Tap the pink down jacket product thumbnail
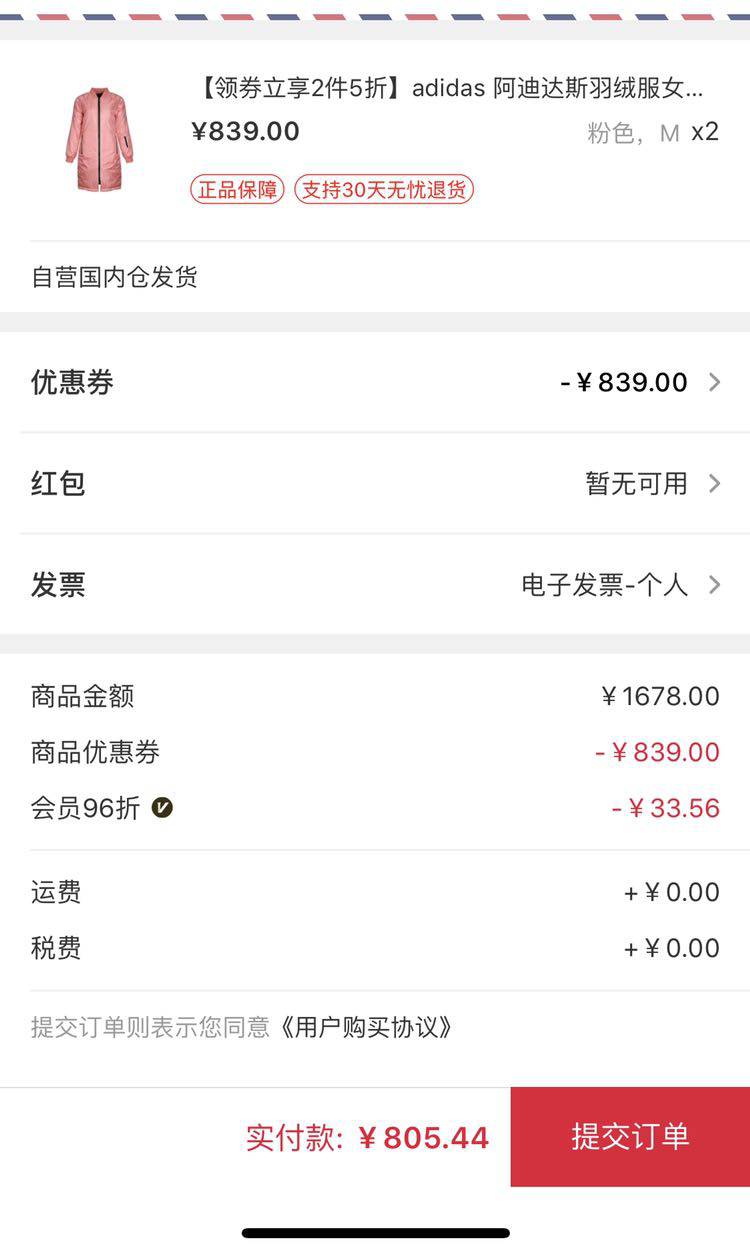 click(99, 139)
